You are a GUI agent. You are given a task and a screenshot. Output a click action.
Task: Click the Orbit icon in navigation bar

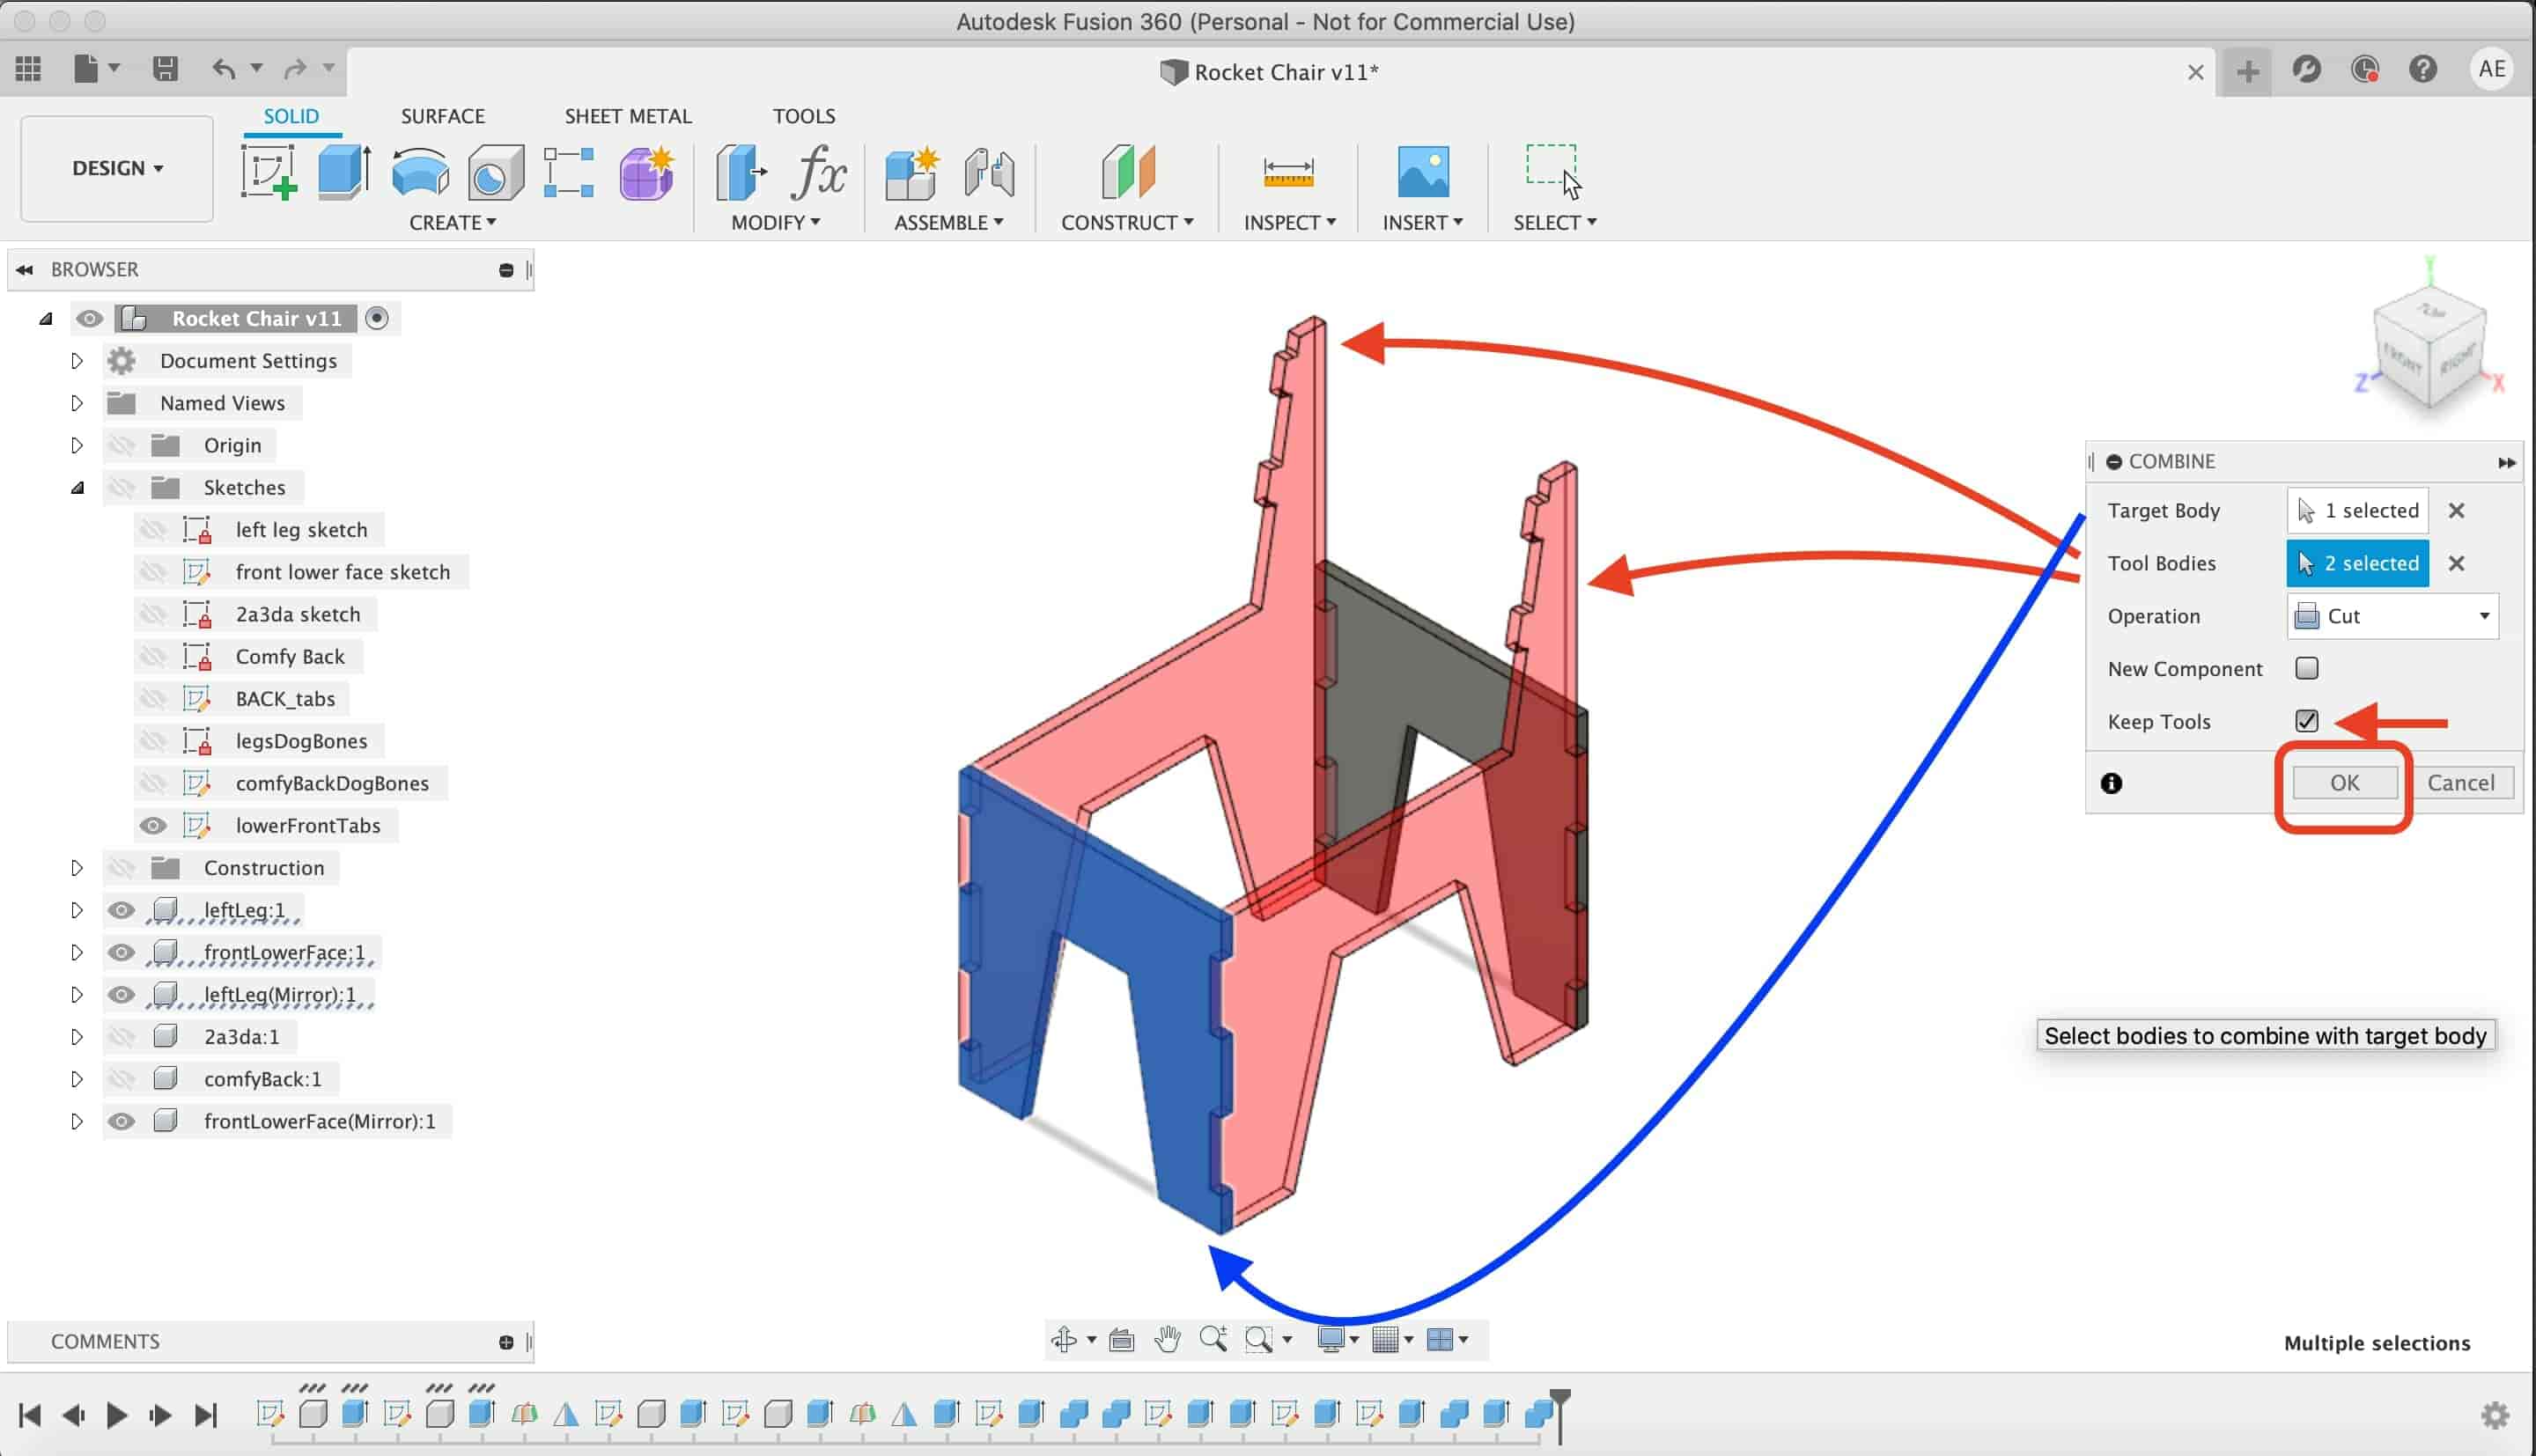tap(1064, 1339)
